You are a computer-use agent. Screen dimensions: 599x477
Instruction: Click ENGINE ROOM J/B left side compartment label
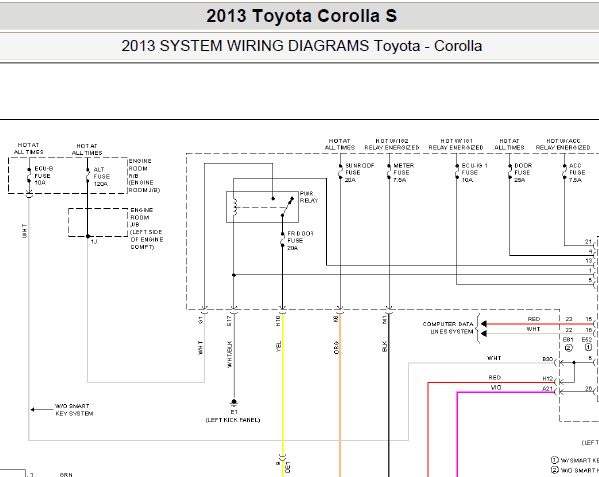(147, 228)
